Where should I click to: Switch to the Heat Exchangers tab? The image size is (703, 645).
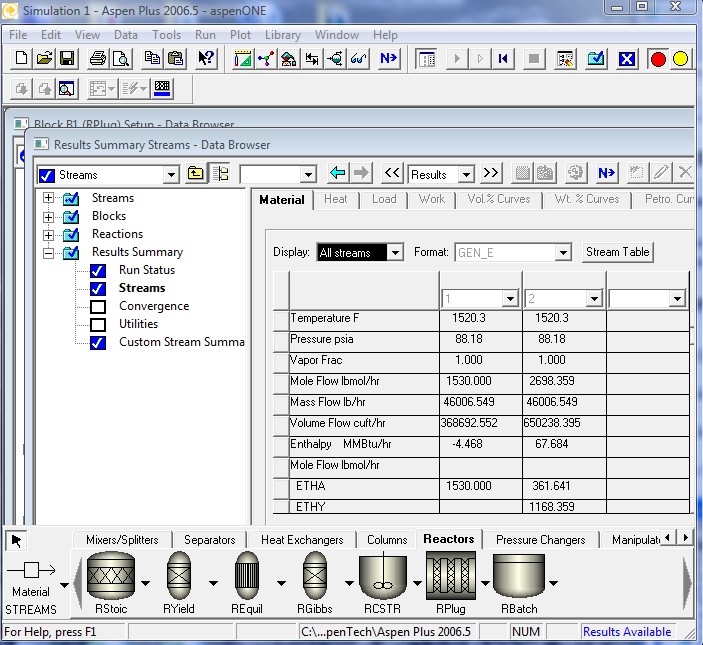[301, 540]
